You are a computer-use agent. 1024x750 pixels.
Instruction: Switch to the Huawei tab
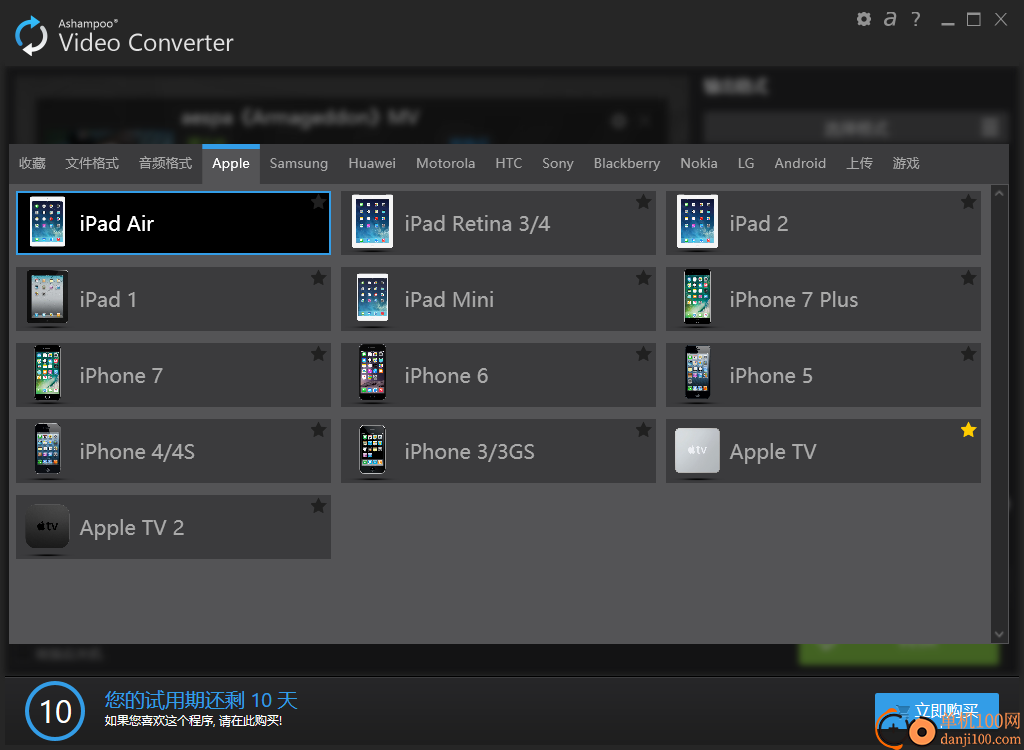(x=372, y=163)
